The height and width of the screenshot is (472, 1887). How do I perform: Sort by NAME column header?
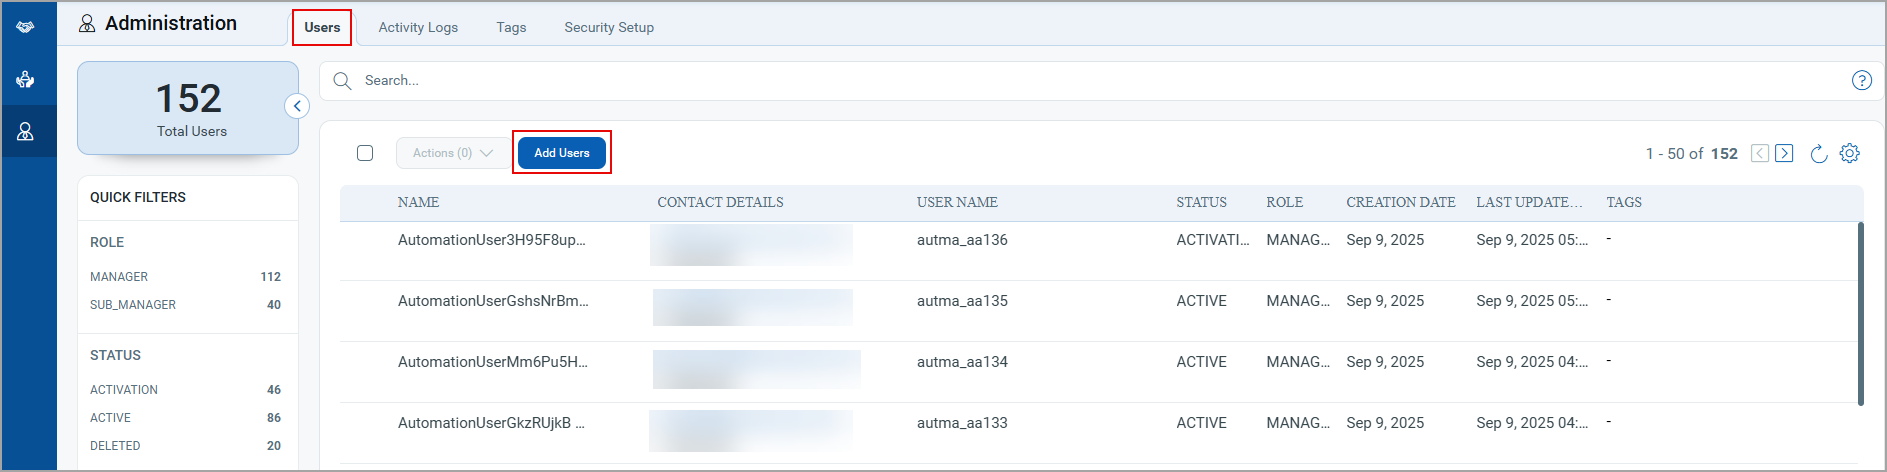click(x=418, y=202)
